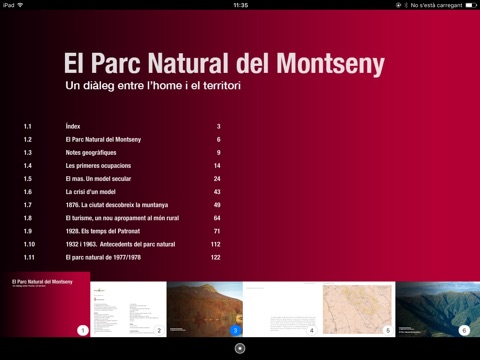Tap page number 122

tap(216, 257)
